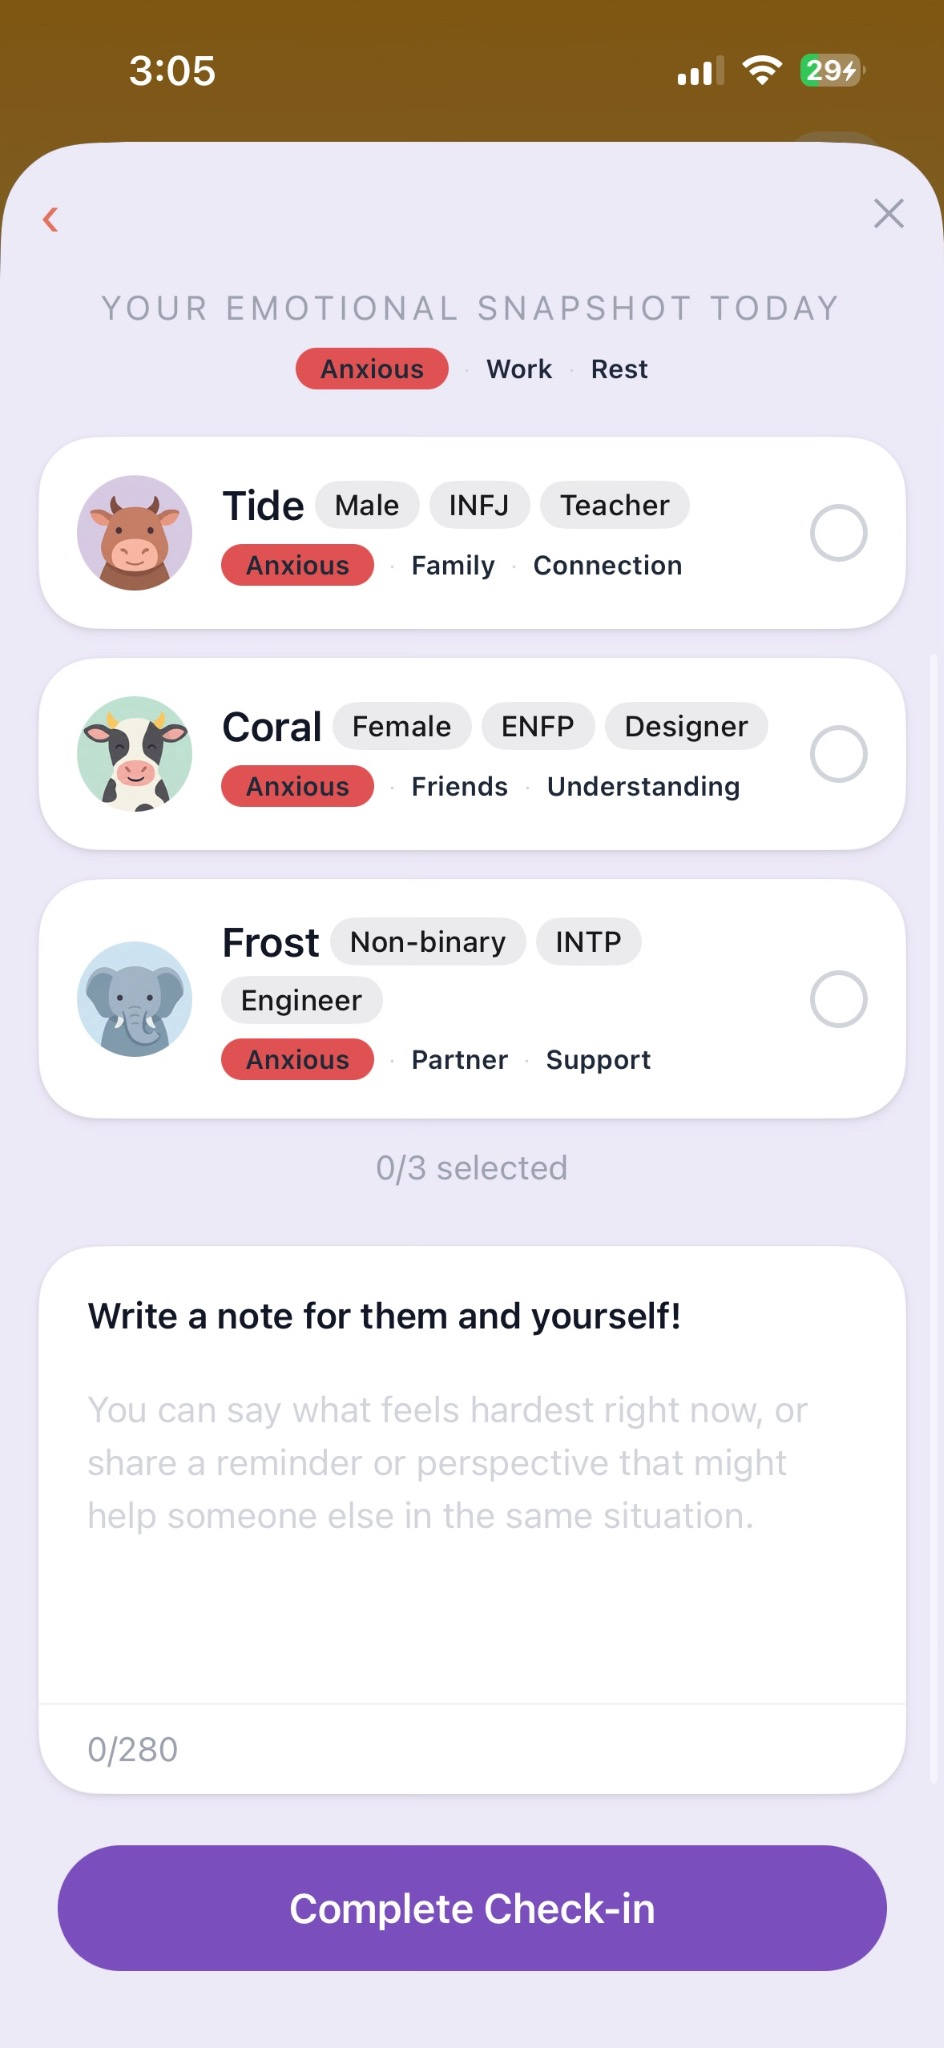This screenshot has width=944, height=2048.
Task: Select Frost using their selection circle
Action: click(838, 999)
